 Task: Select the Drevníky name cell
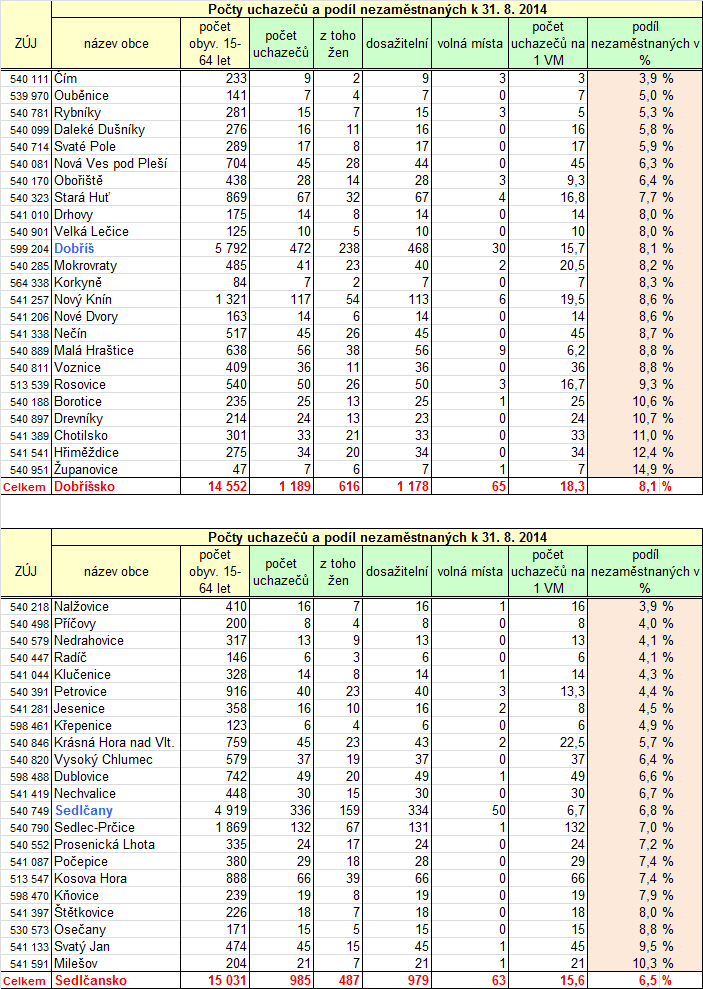click(116, 419)
